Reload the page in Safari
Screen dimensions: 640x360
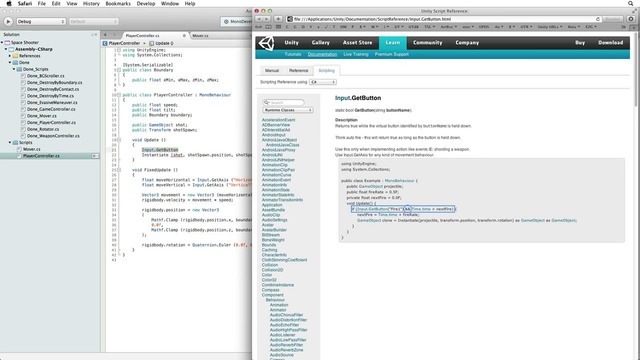click(598, 19)
